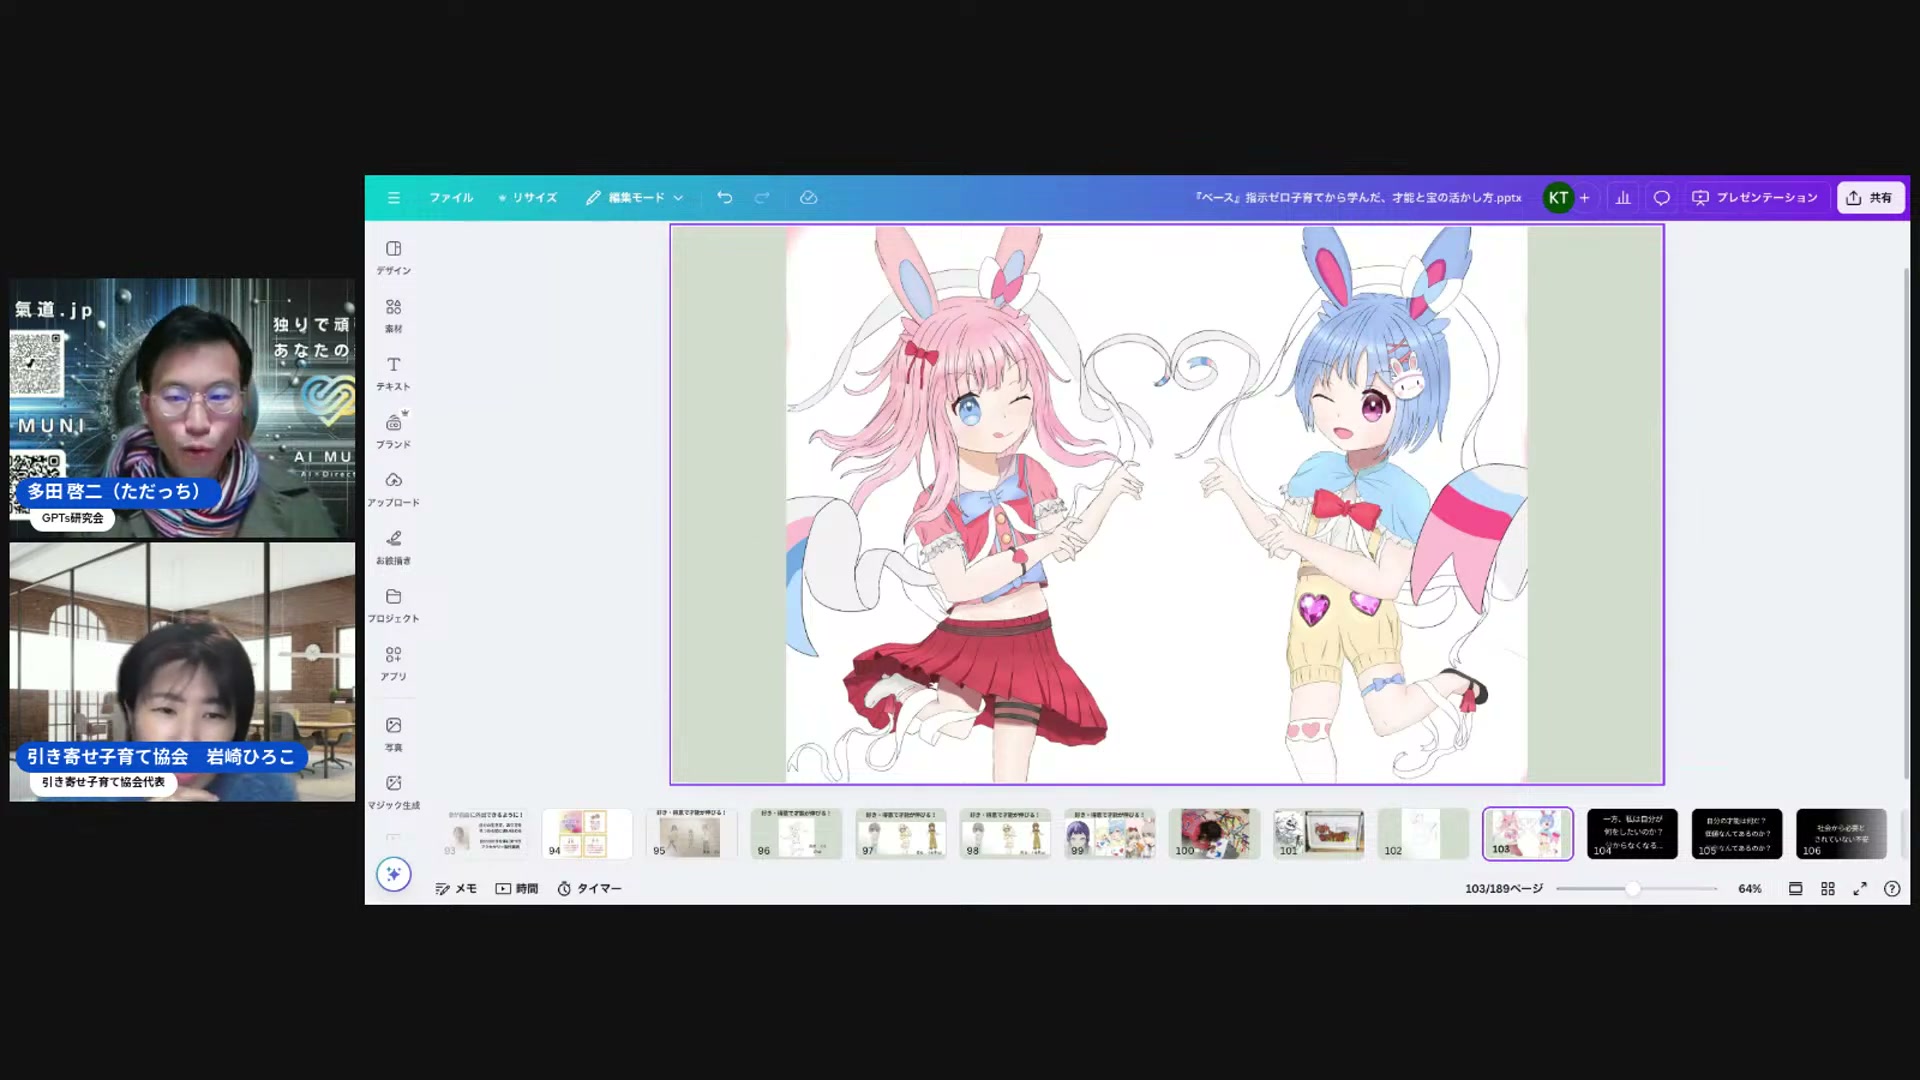
Task: Open the 写真 photos panel
Action: (394, 734)
